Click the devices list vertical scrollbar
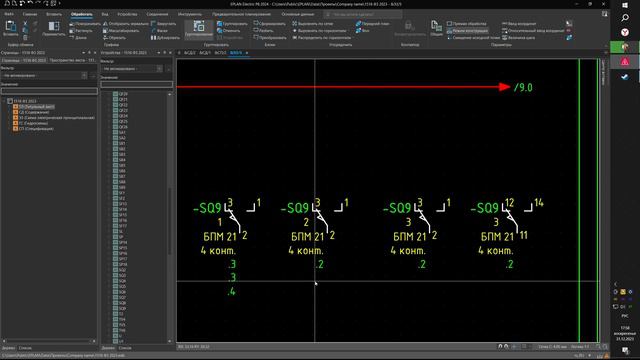640x360 pixels. point(170,218)
